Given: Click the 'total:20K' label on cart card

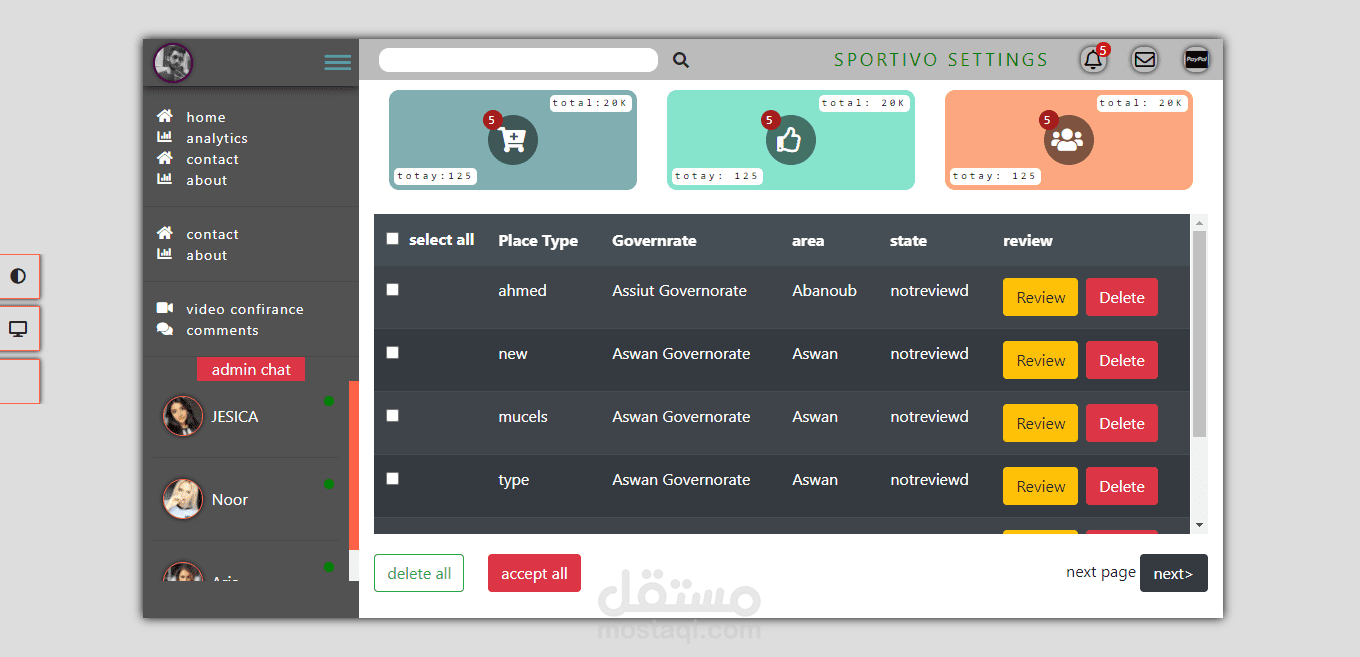Looking at the screenshot, I should point(591,103).
